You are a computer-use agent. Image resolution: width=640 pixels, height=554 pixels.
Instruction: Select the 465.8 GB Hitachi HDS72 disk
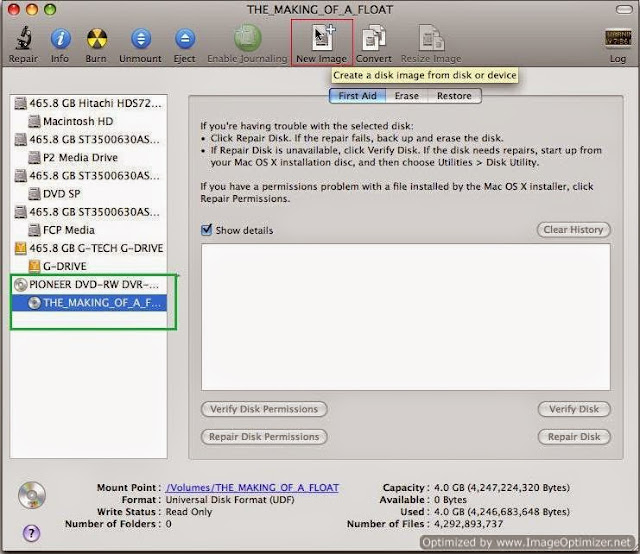click(x=89, y=103)
